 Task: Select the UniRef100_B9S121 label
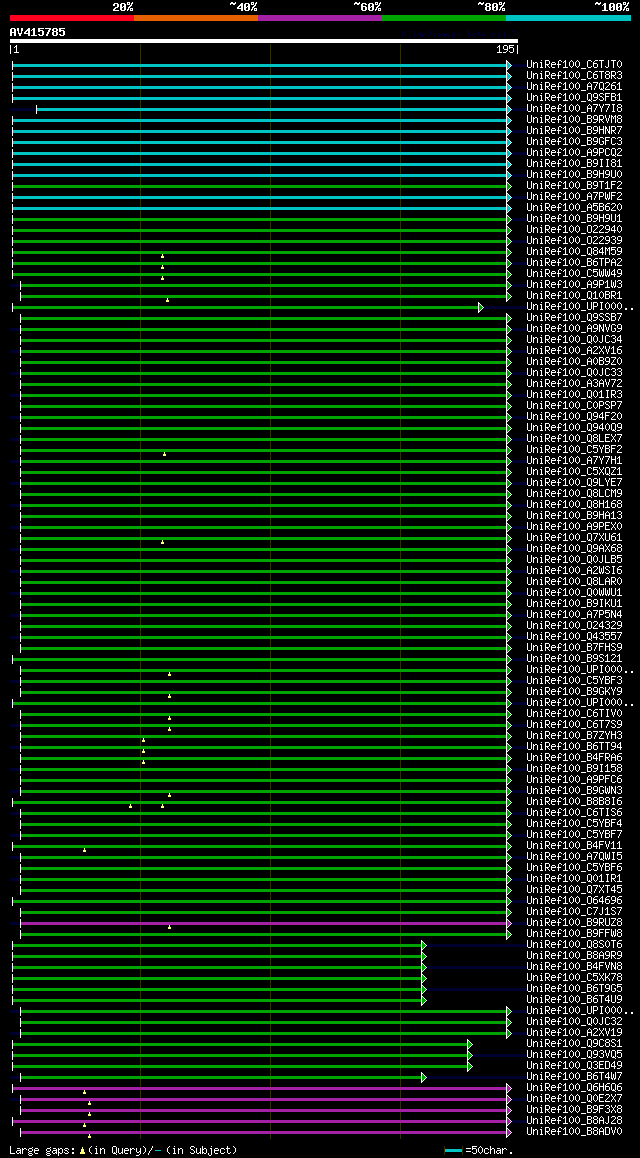574,659
